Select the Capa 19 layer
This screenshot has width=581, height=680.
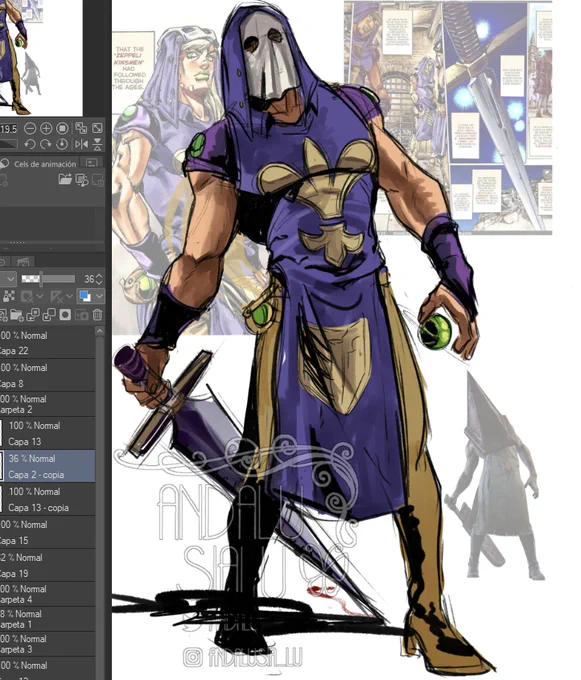pos(47,565)
